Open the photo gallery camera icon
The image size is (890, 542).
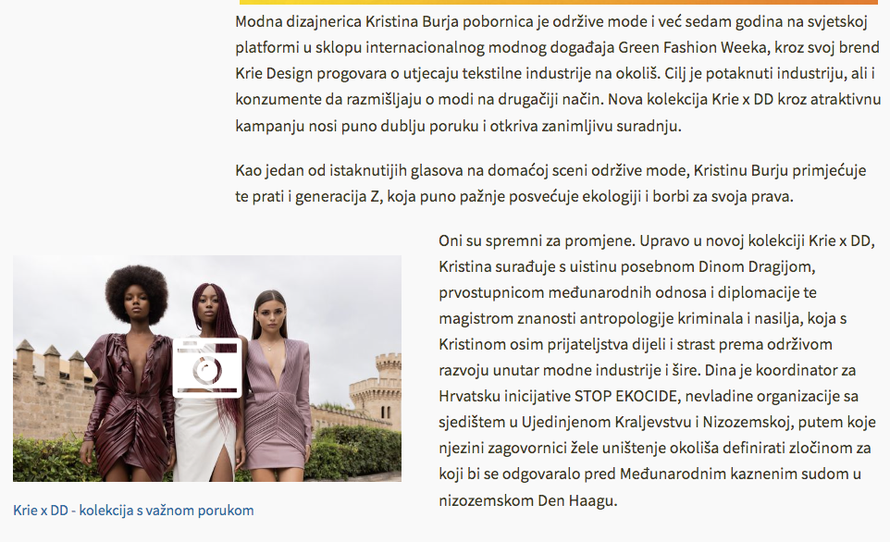(207, 368)
